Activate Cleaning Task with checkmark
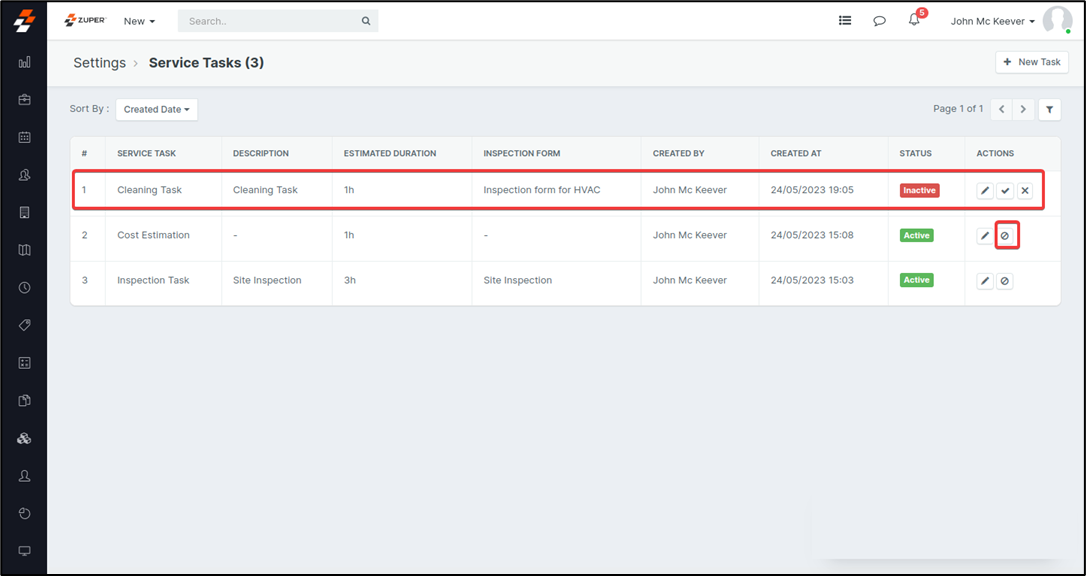This screenshot has height=576, width=1086. tap(1005, 190)
